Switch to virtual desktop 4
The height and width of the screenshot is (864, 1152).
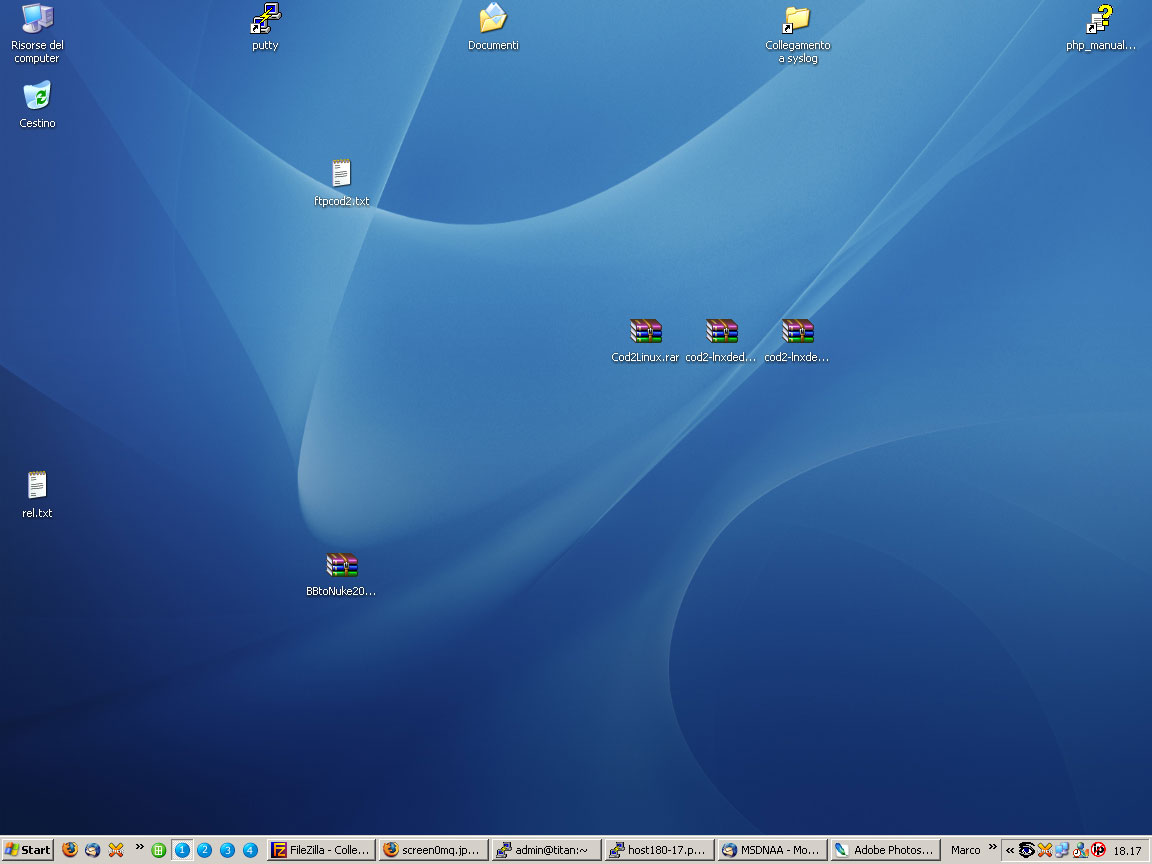pos(250,850)
